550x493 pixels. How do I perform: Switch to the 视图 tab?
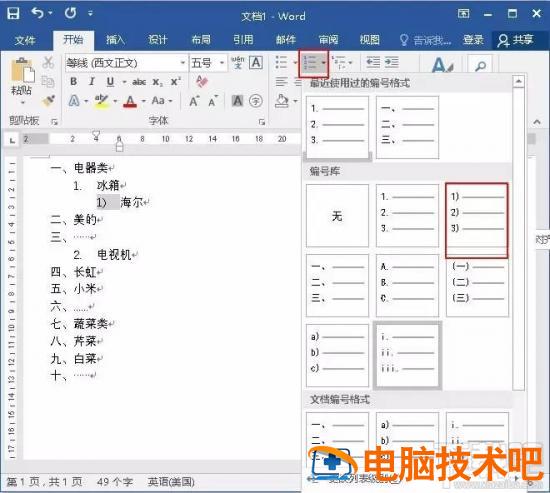tap(370, 40)
